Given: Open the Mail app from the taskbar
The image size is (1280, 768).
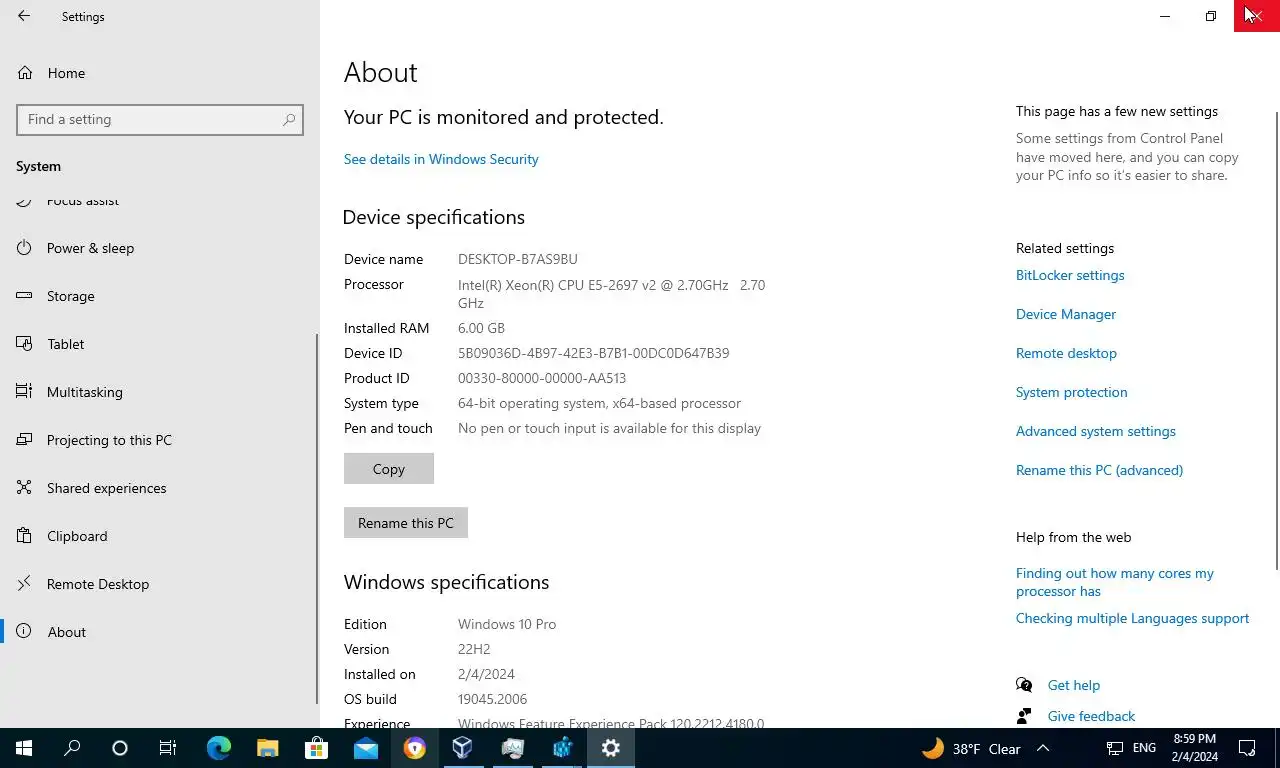Looking at the screenshot, I should 365,748.
